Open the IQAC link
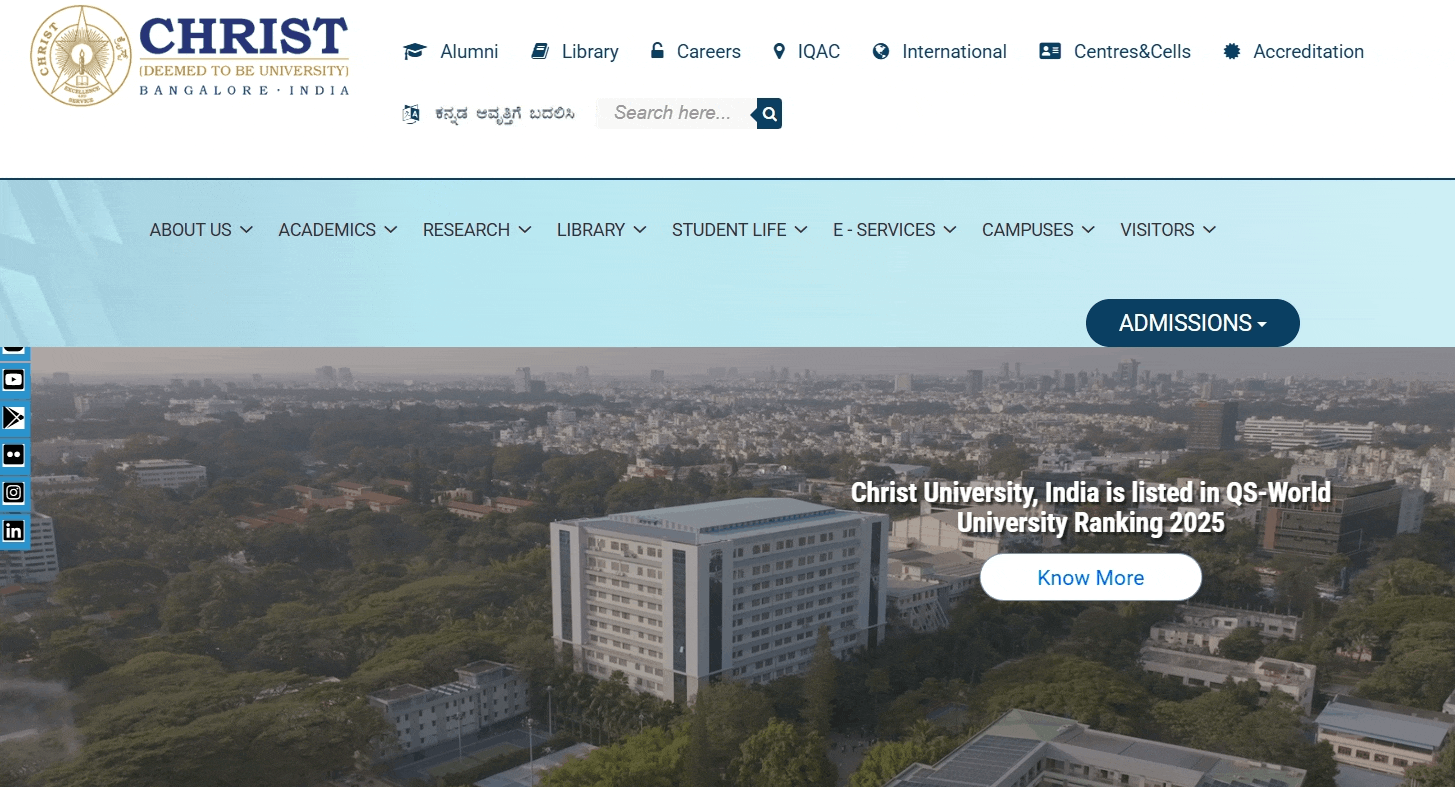The width and height of the screenshot is (1455, 787). pyautogui.click(x=819, y=51)
